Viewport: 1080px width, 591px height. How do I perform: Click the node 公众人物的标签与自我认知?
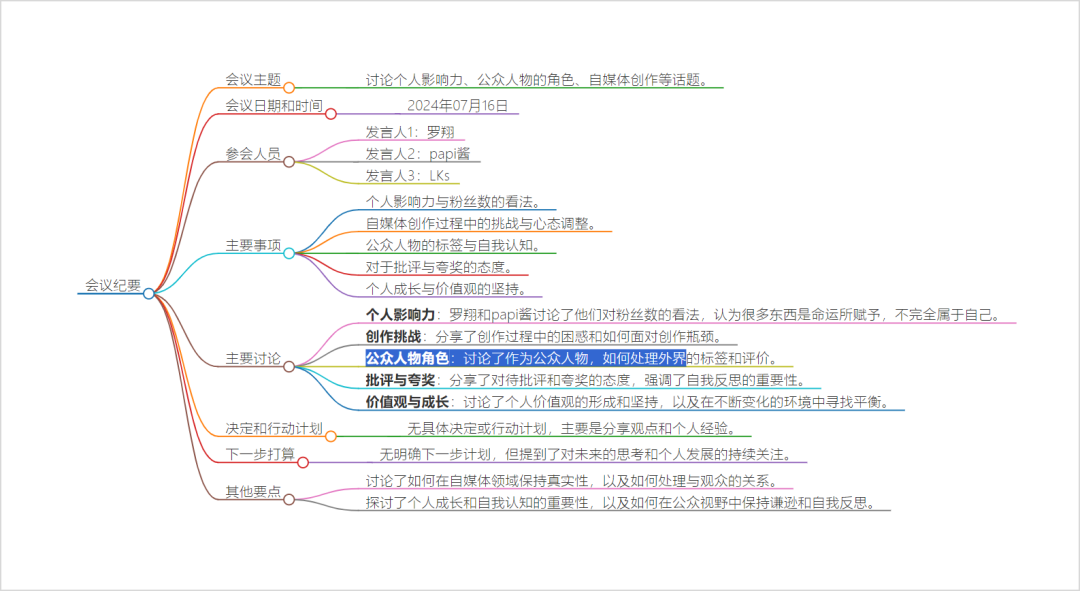[x=455, y=245]
